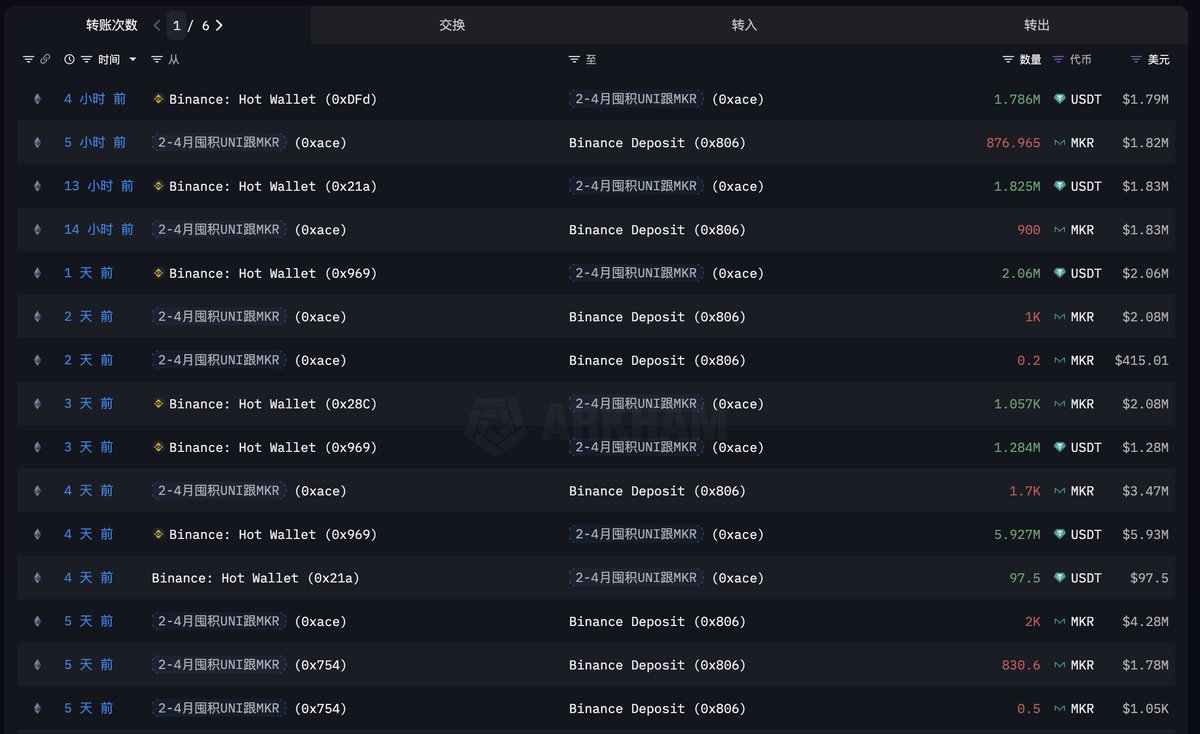The width and height of the screenshot is (1200, 734).
Task: Open the 转账次数 transfers tab
Action: pyautogui.click(x=111, y=25)
